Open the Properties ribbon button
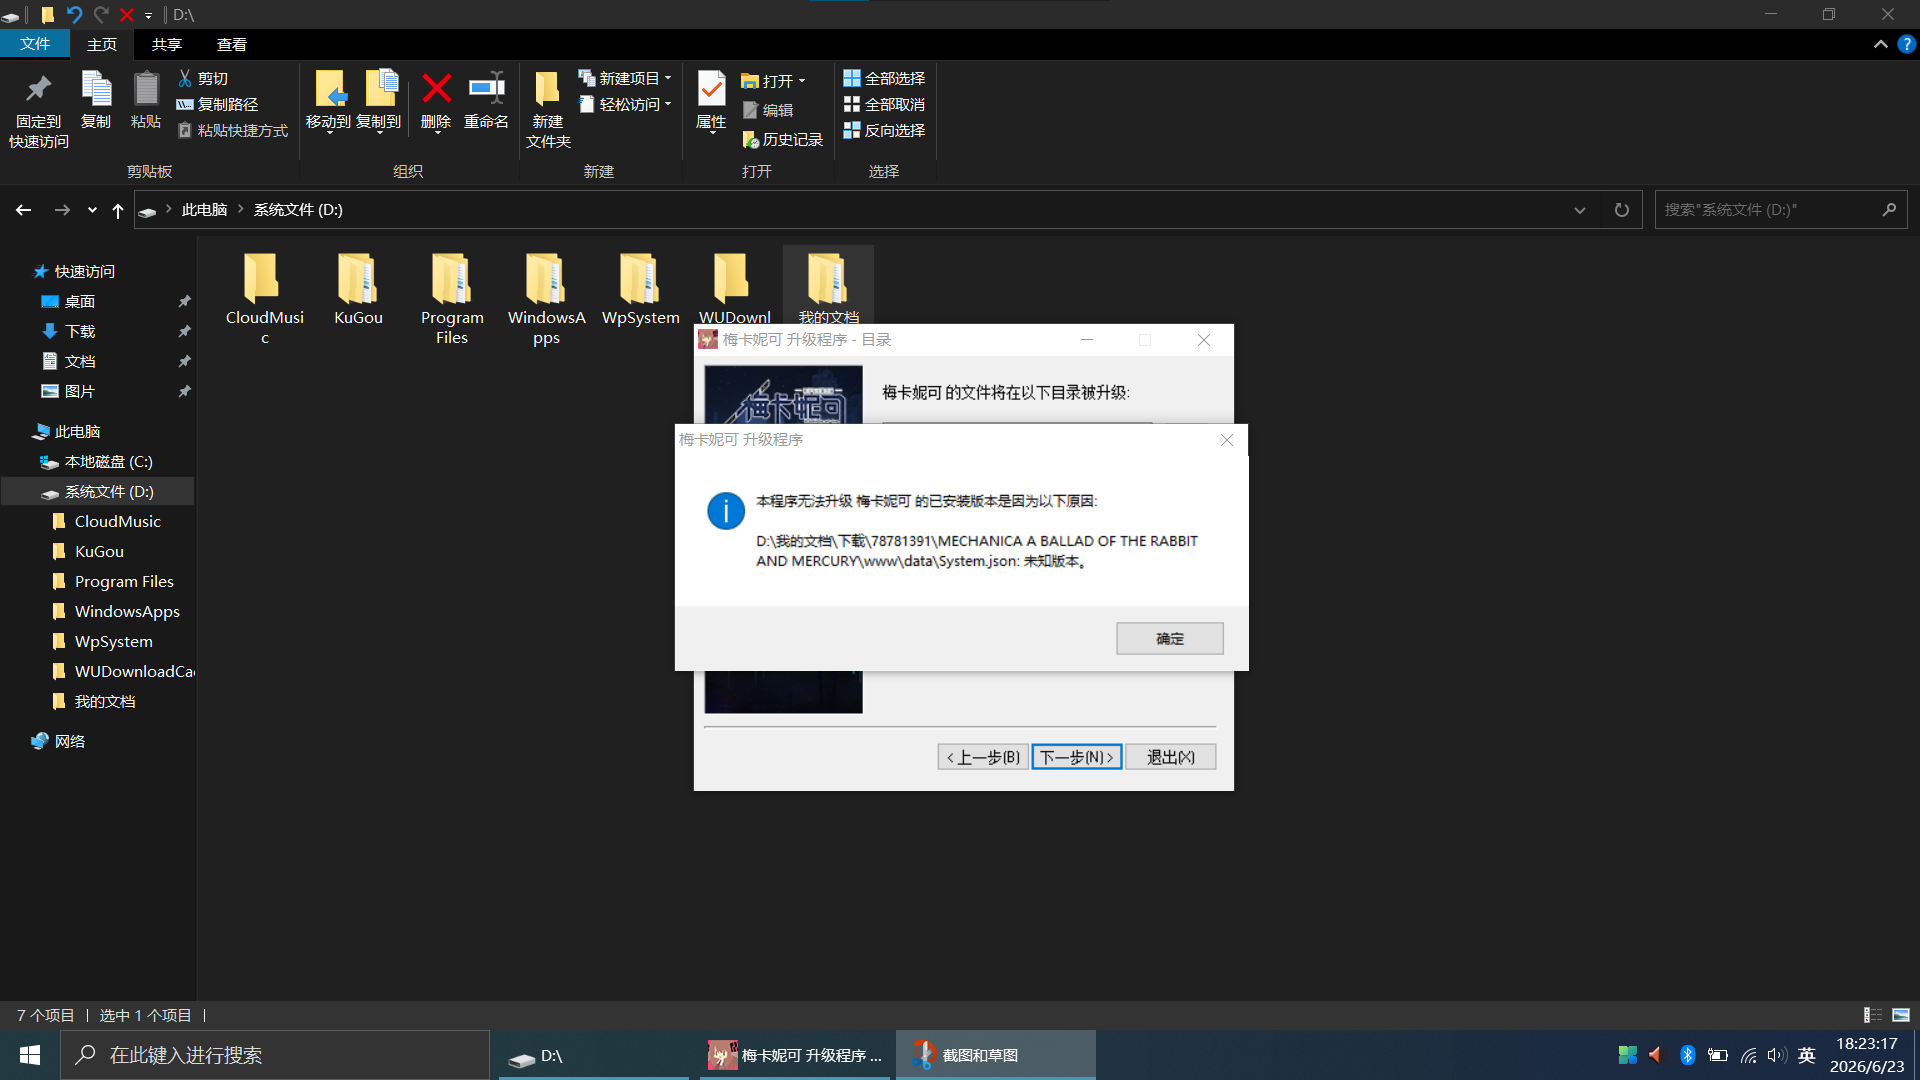1920x1080 pixels. (711, 101)
